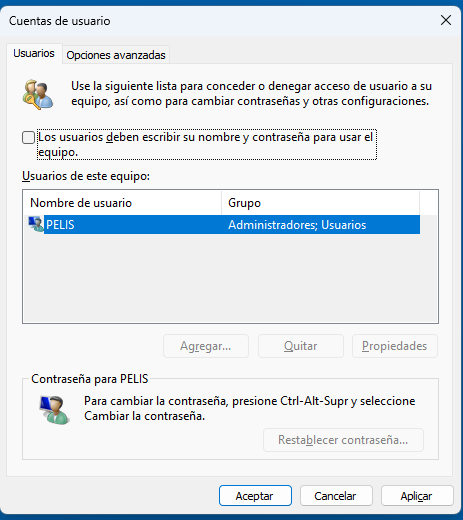
Task: Click the PELIS account icon in the list
Action: coord(36,224)
